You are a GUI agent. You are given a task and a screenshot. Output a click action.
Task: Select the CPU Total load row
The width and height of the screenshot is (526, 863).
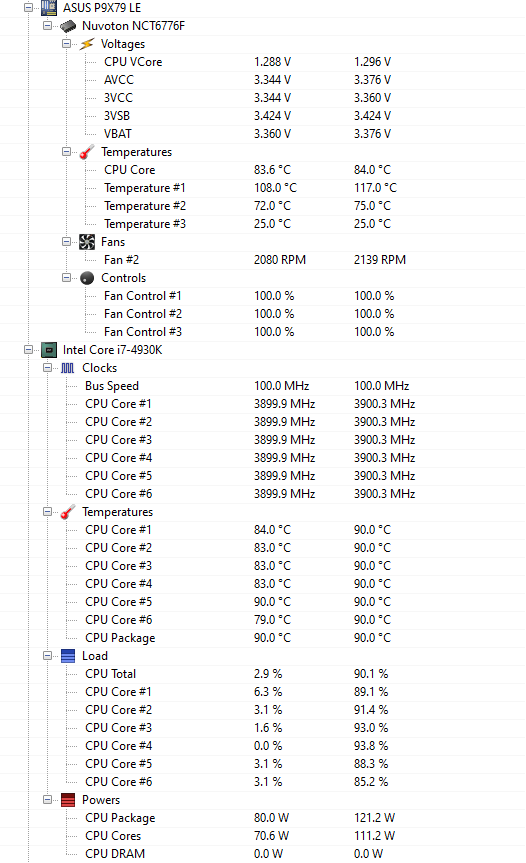[263, 674]
